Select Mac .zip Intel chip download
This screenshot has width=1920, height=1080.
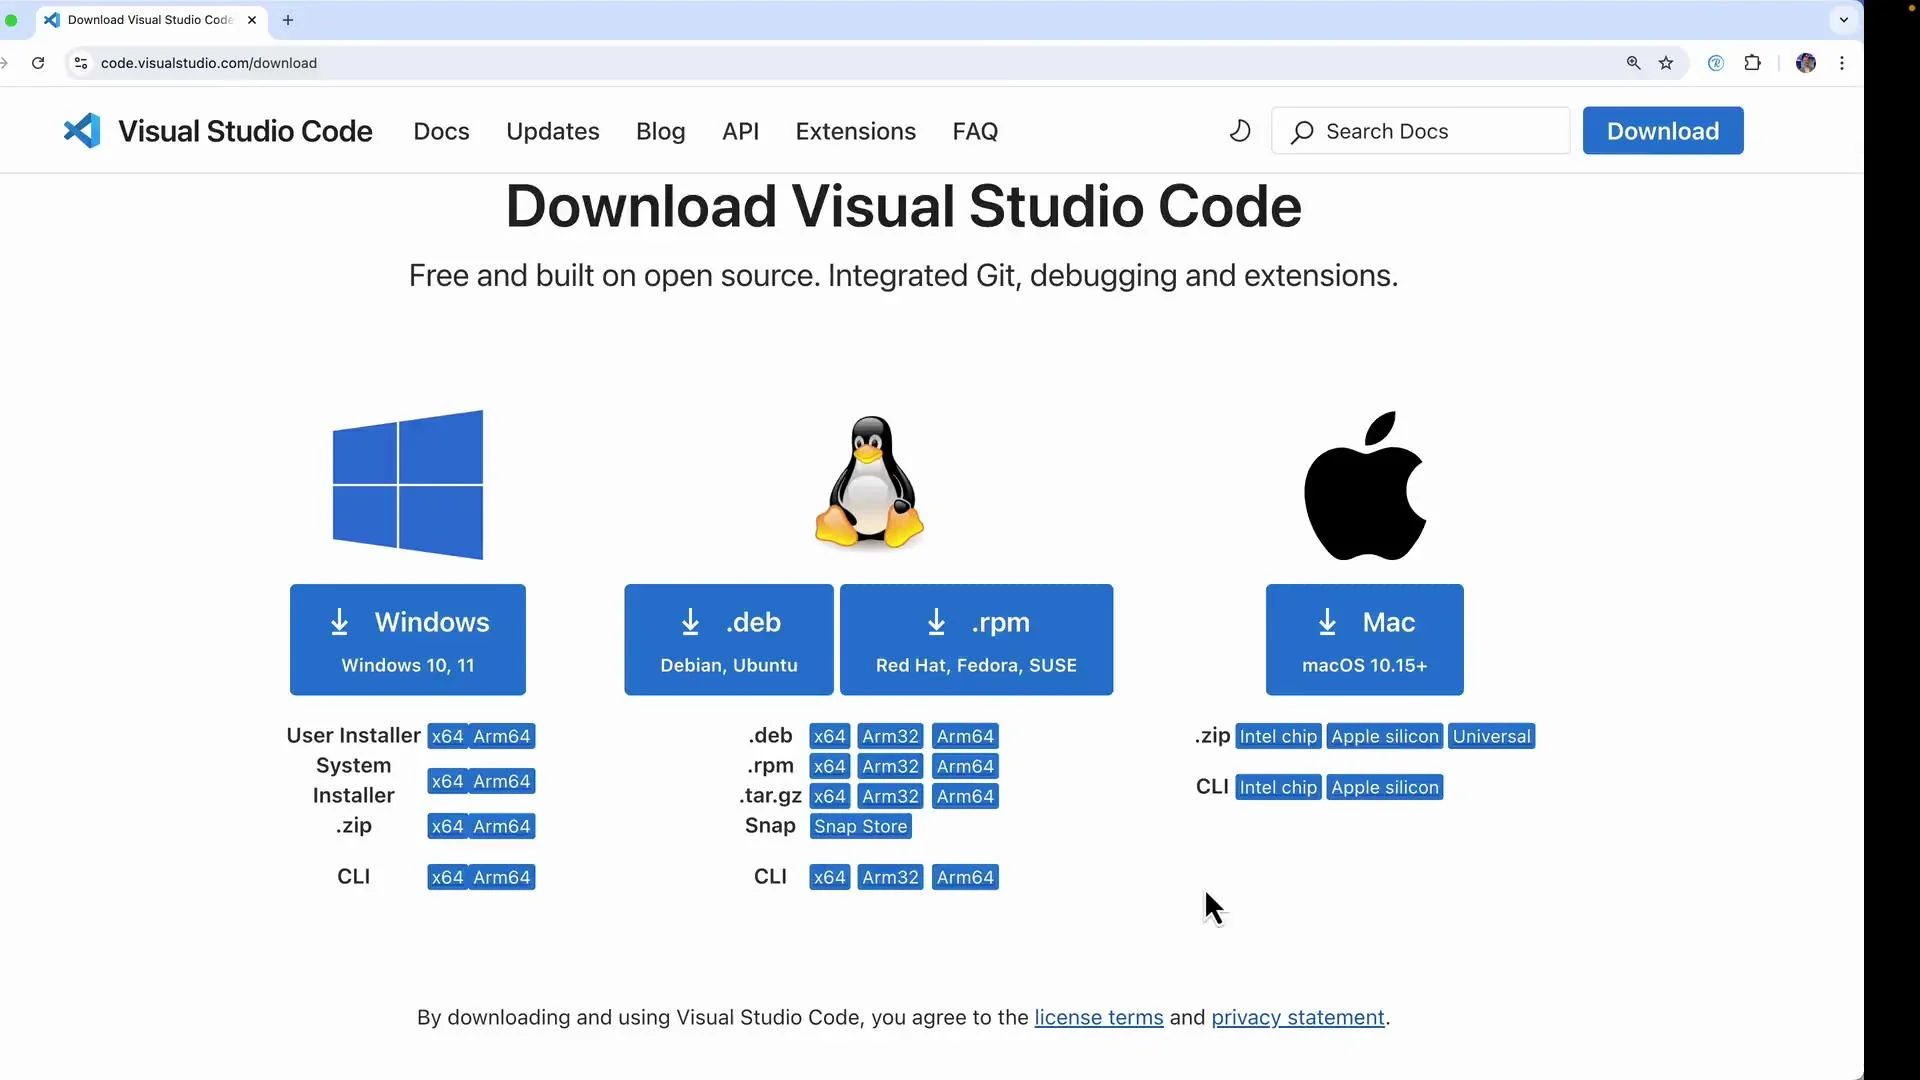[x=1278, y=736]
